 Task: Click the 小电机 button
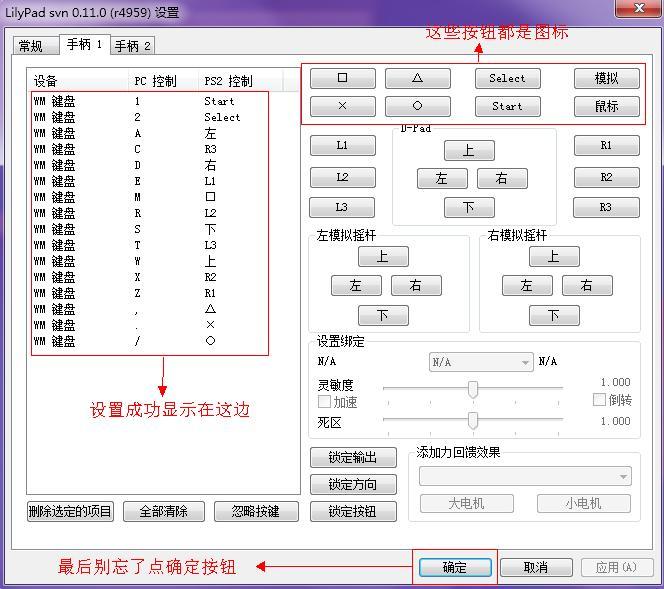[x=584, y=503]
